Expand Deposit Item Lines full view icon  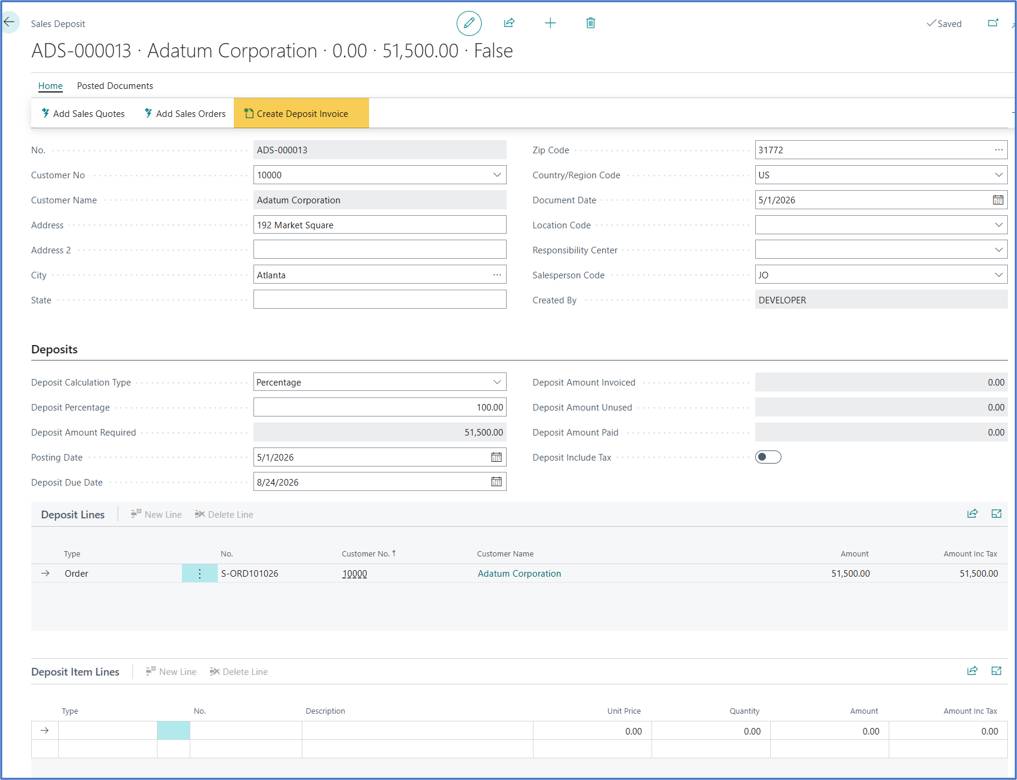click(x=996, y=671)
